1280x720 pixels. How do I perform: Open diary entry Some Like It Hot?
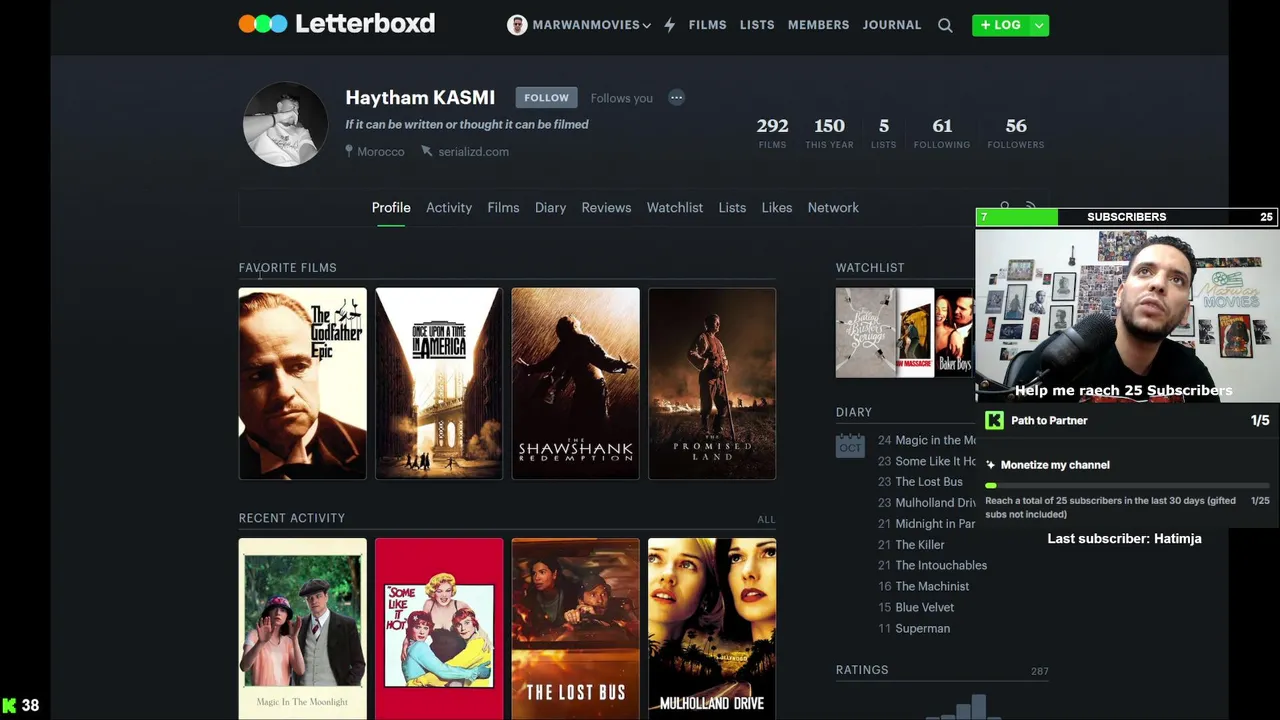point(935,461)
